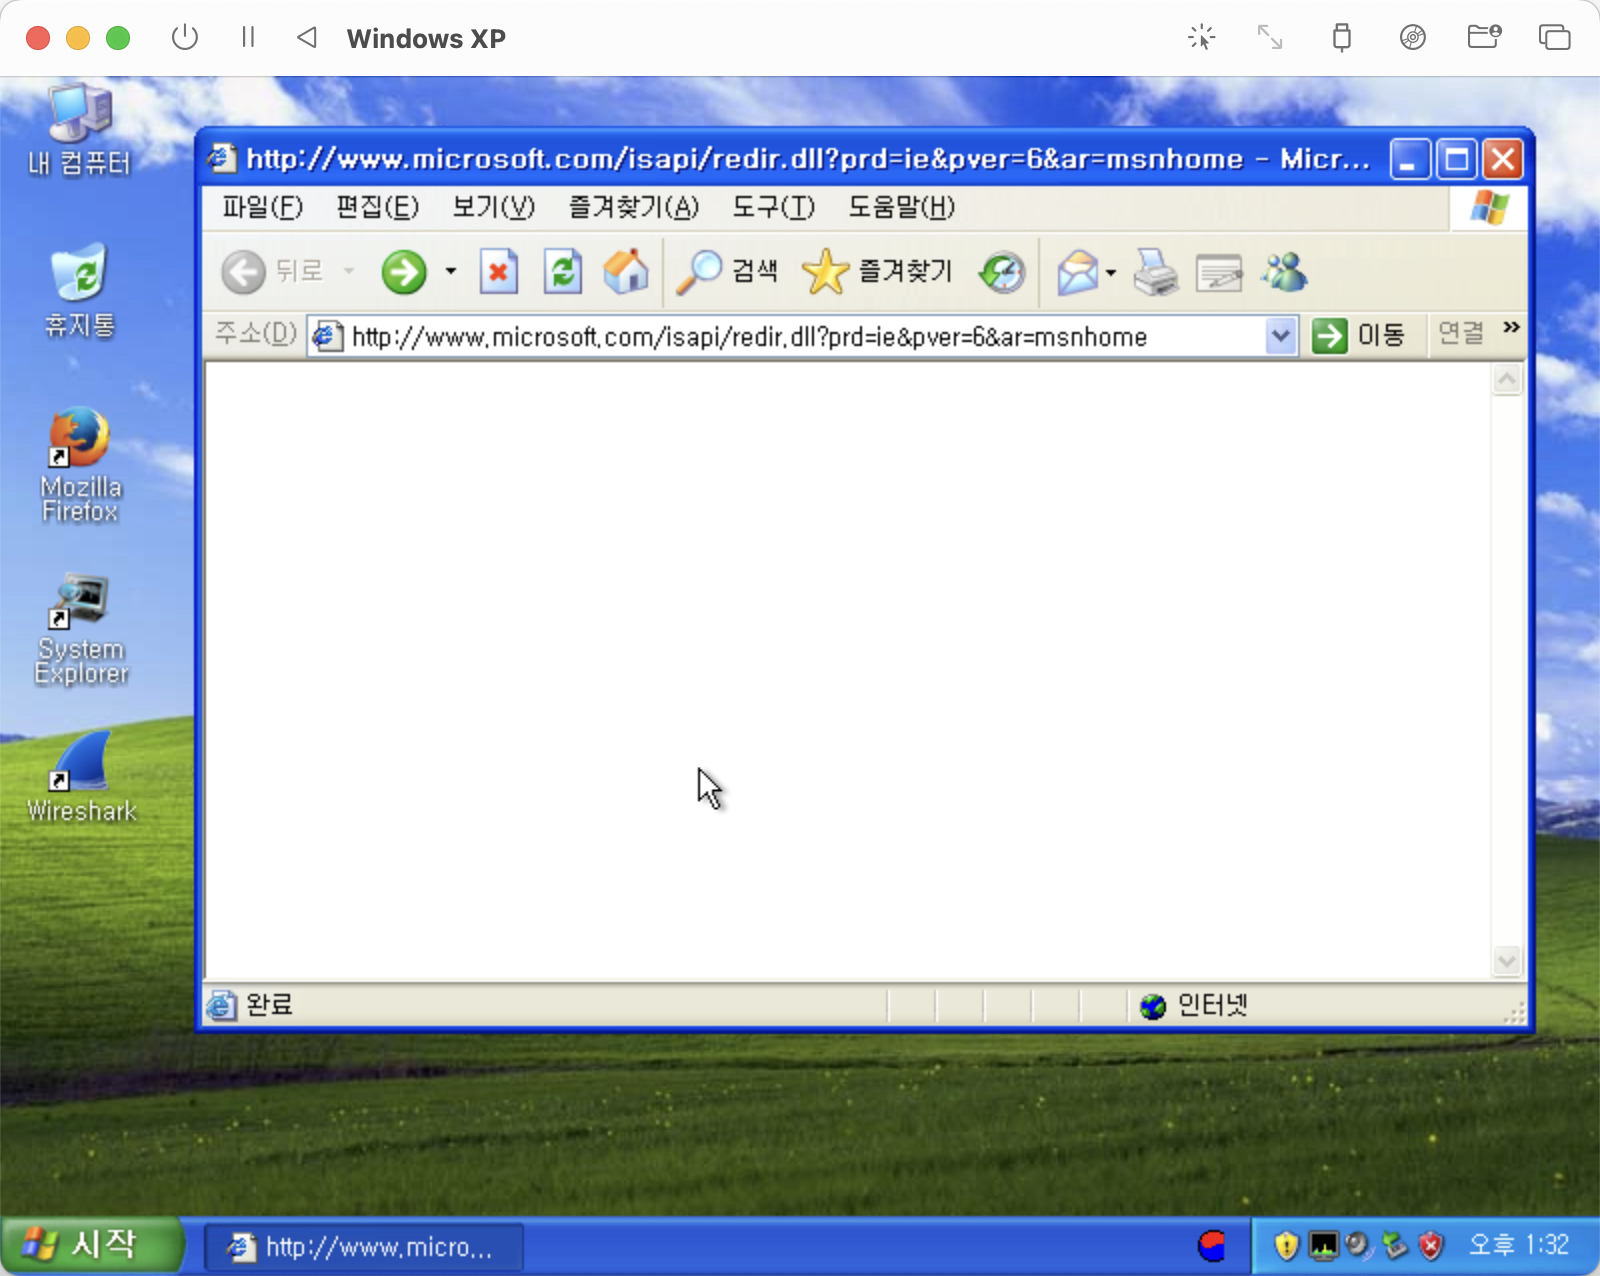1600x1276 pixels.
Task: Click the Edit page icon in toolbar
Action: (1219, 272)
